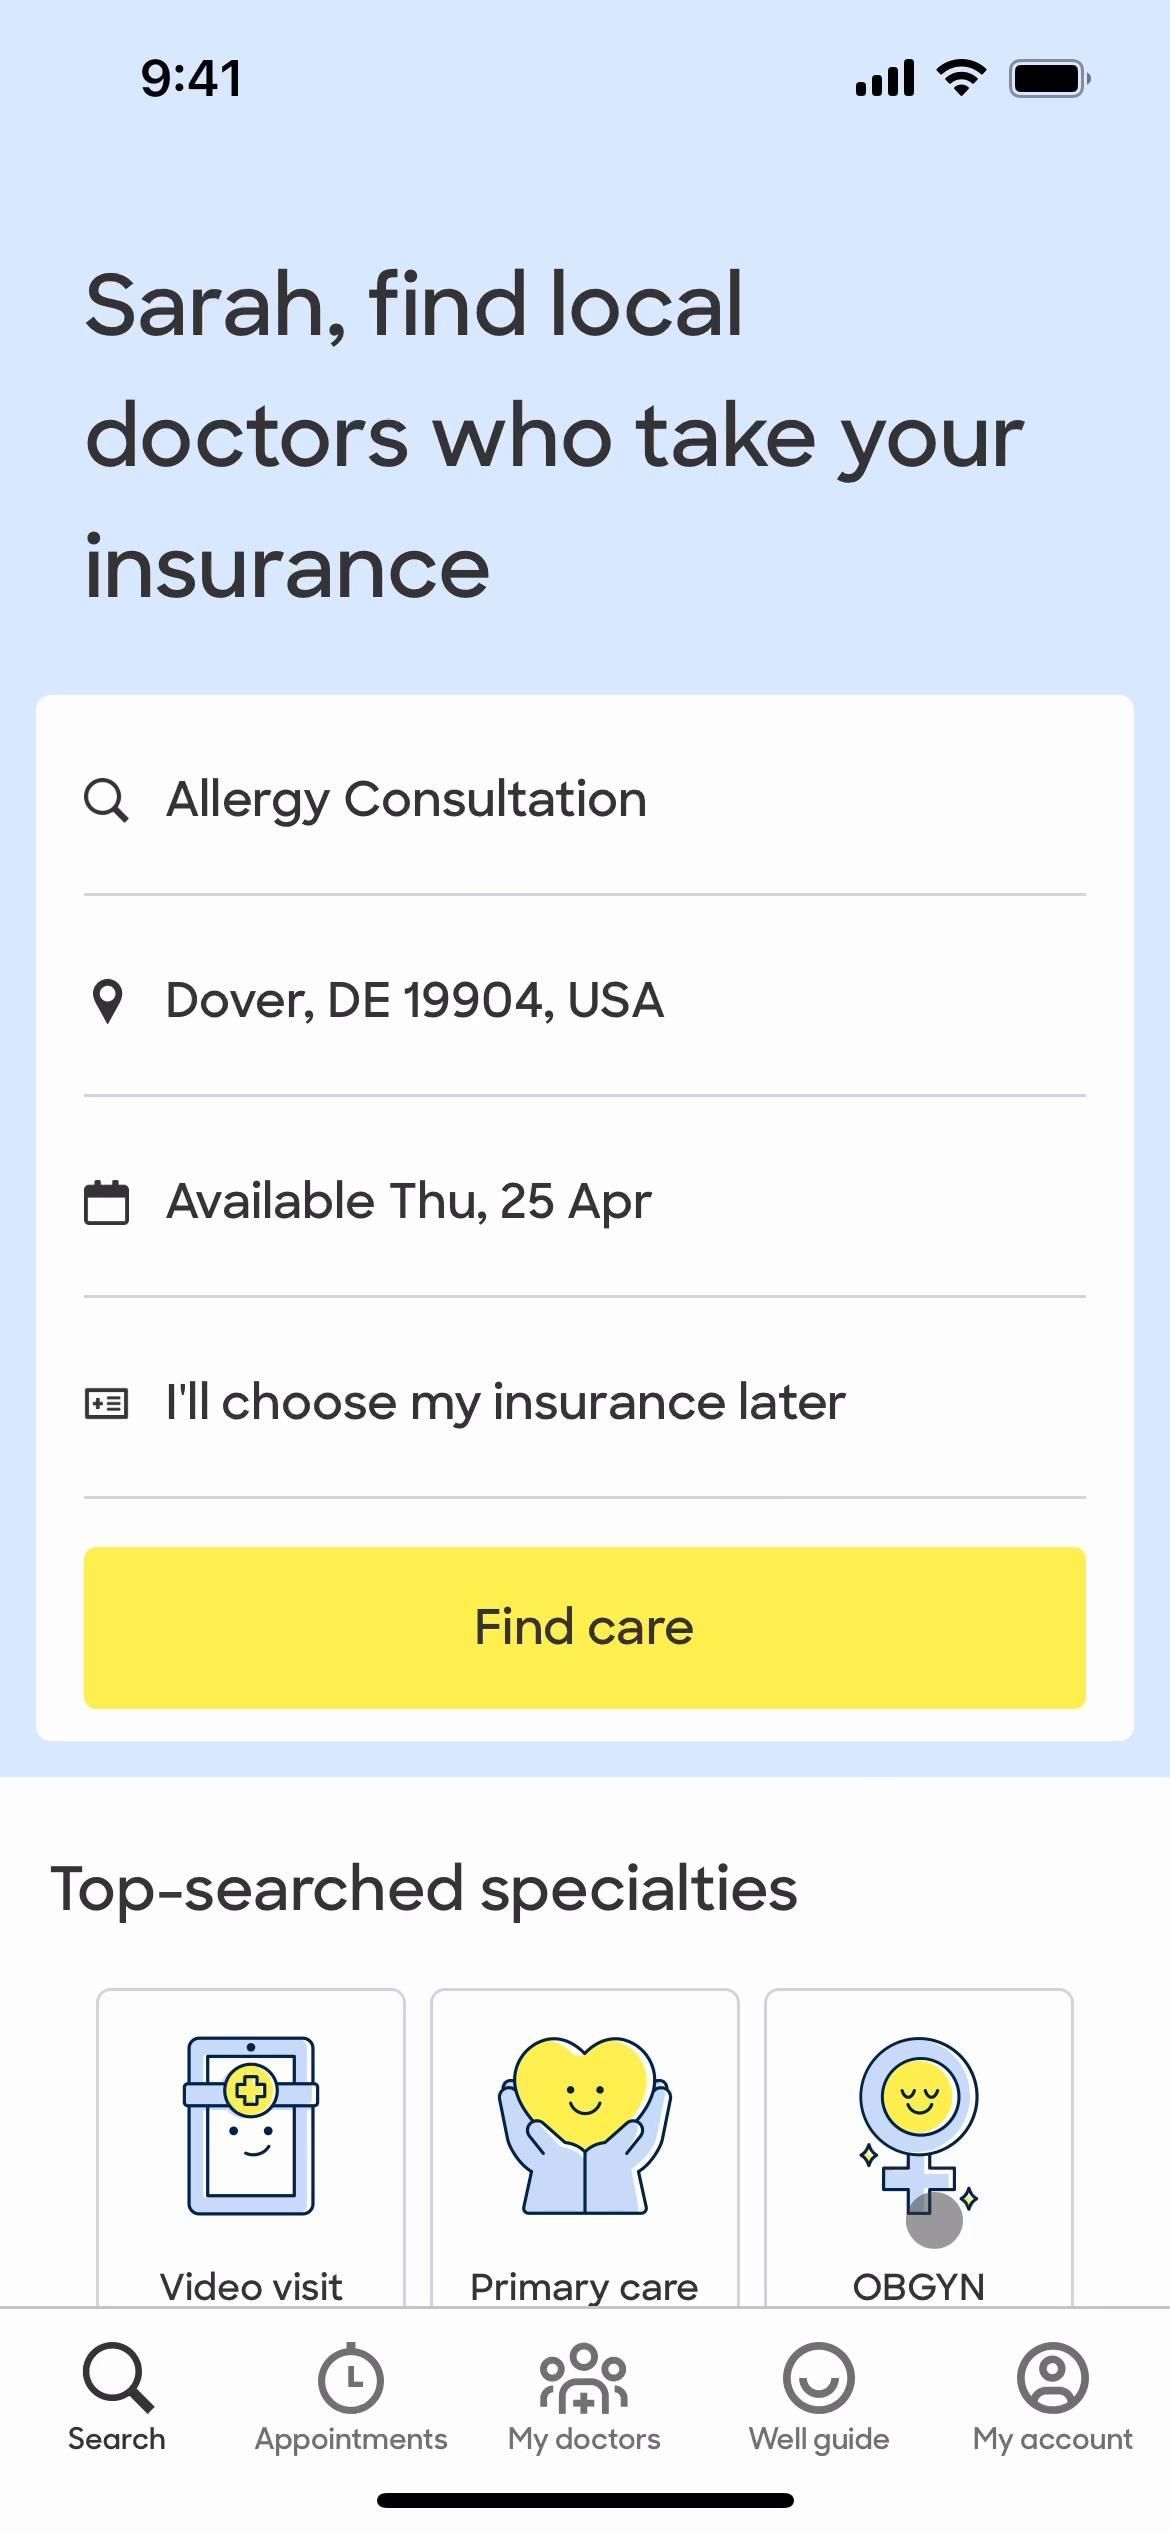Open the OBGYN specialty icon
The height and width of the screenshot is (2532, 1170).
click(x=918, y=2124)
